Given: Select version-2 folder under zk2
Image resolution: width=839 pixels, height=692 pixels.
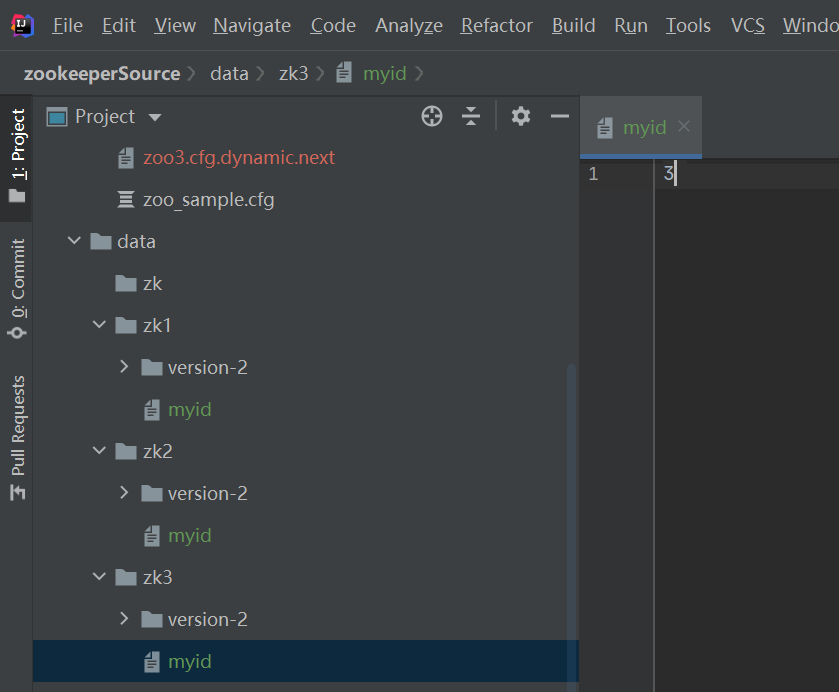Looking at the screenshot, I should coord(208,493).
